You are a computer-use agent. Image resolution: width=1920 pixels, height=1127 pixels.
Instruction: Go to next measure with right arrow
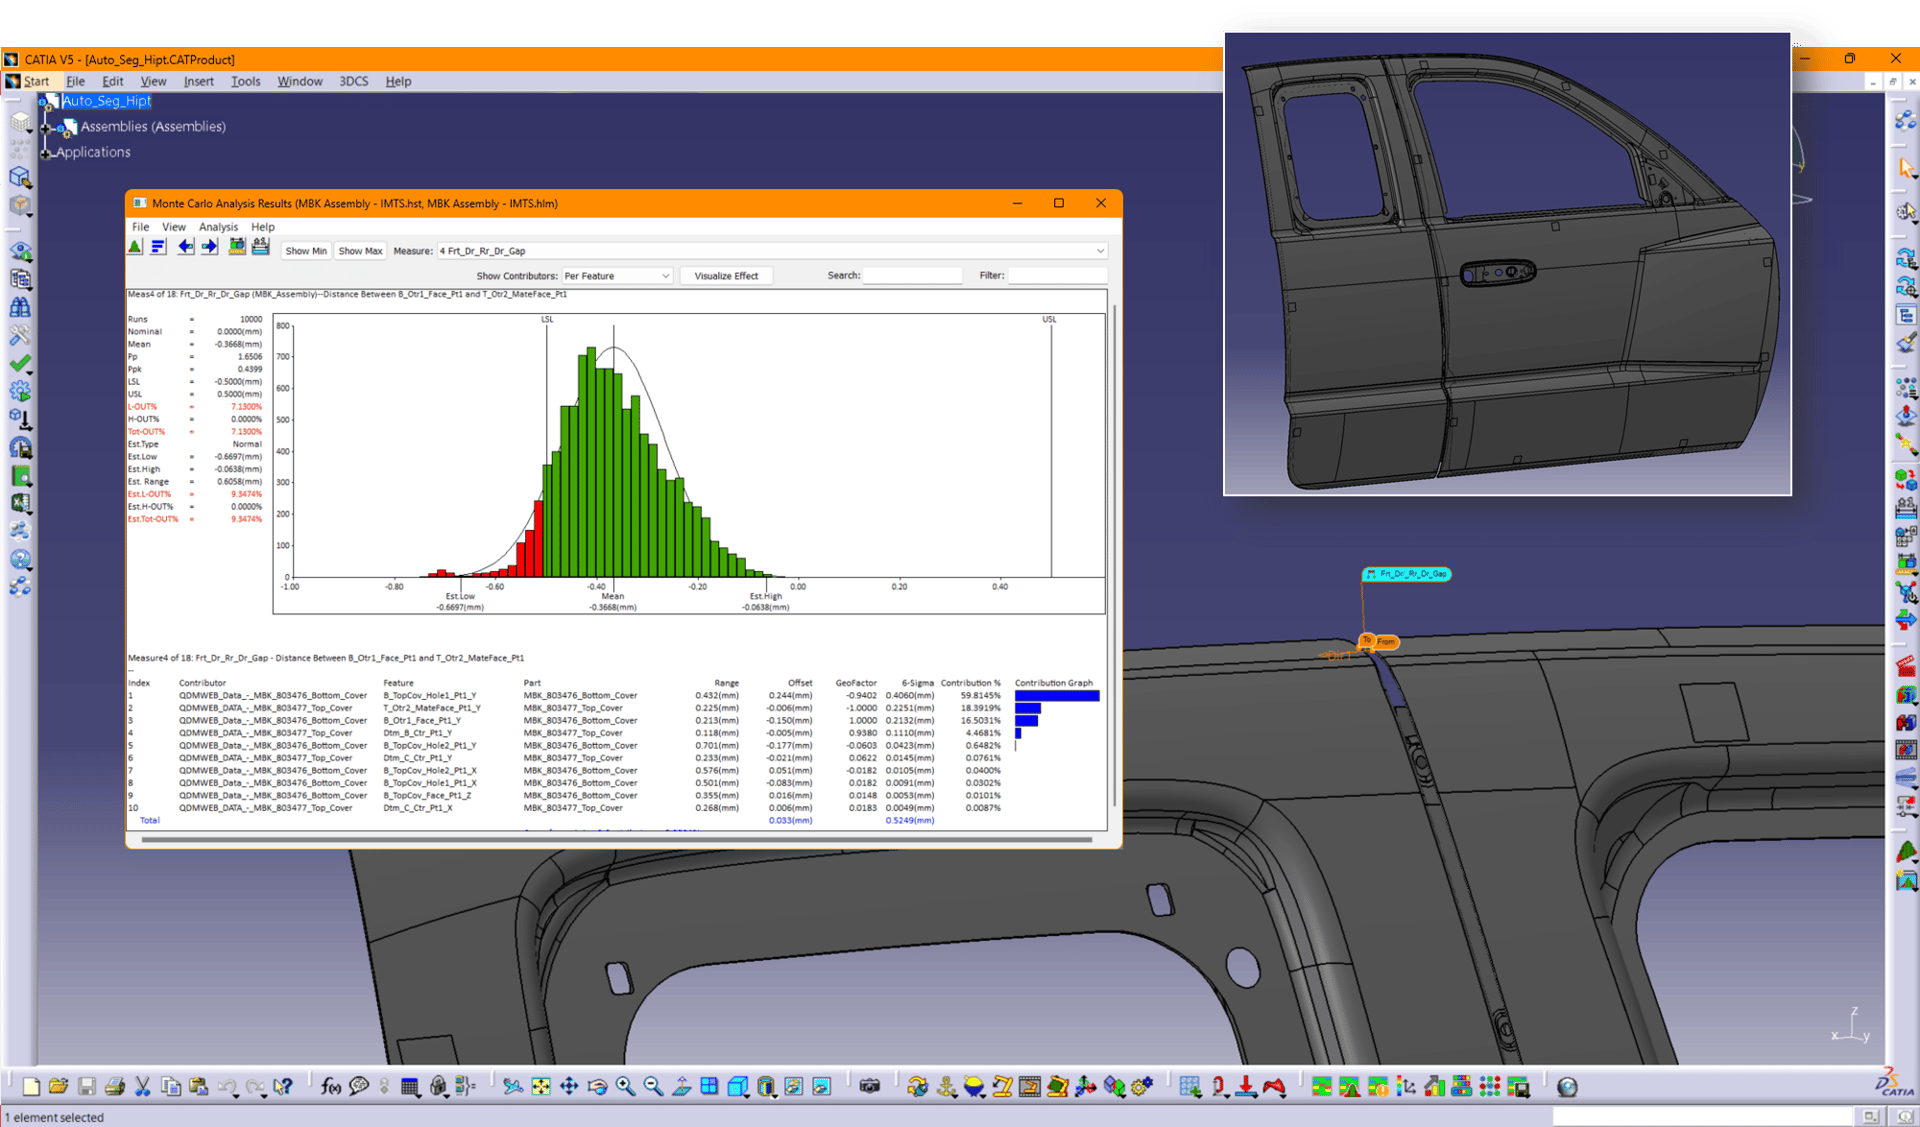pyautogui.click(x=209, y=247)
